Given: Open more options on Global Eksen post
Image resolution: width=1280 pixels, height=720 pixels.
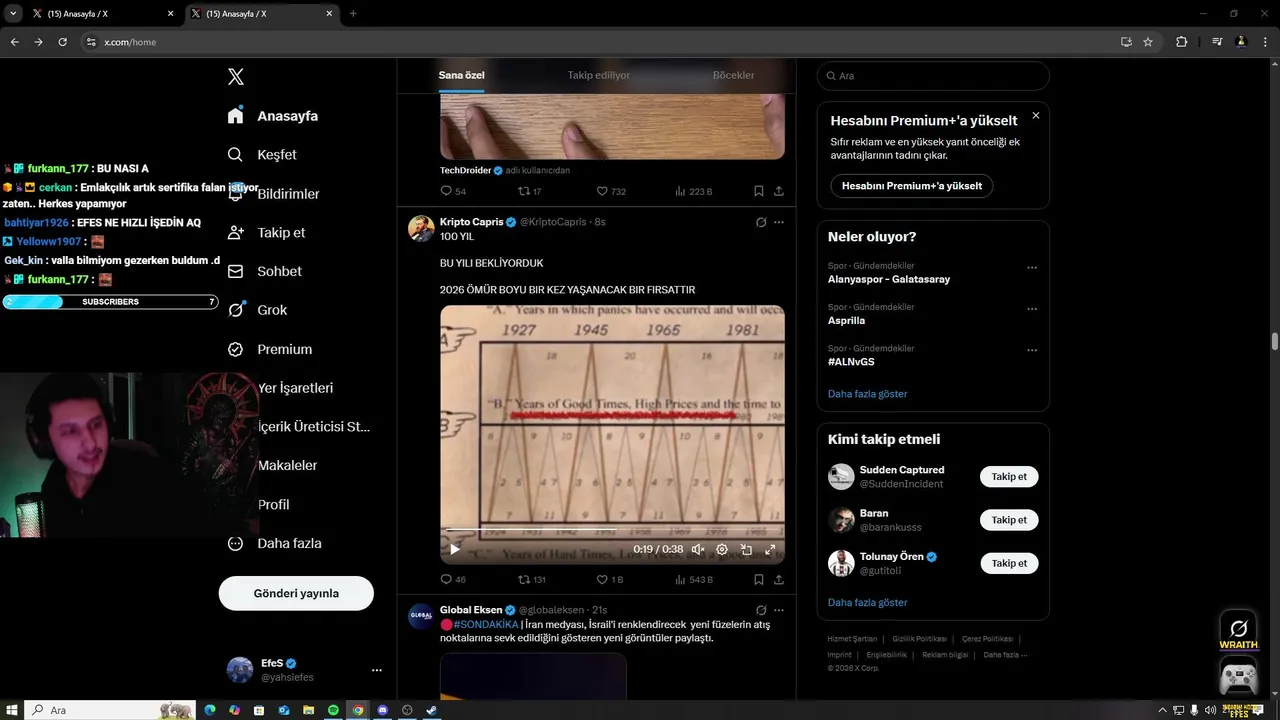Looking at the screenshot, I should click(x=779, y=610).
